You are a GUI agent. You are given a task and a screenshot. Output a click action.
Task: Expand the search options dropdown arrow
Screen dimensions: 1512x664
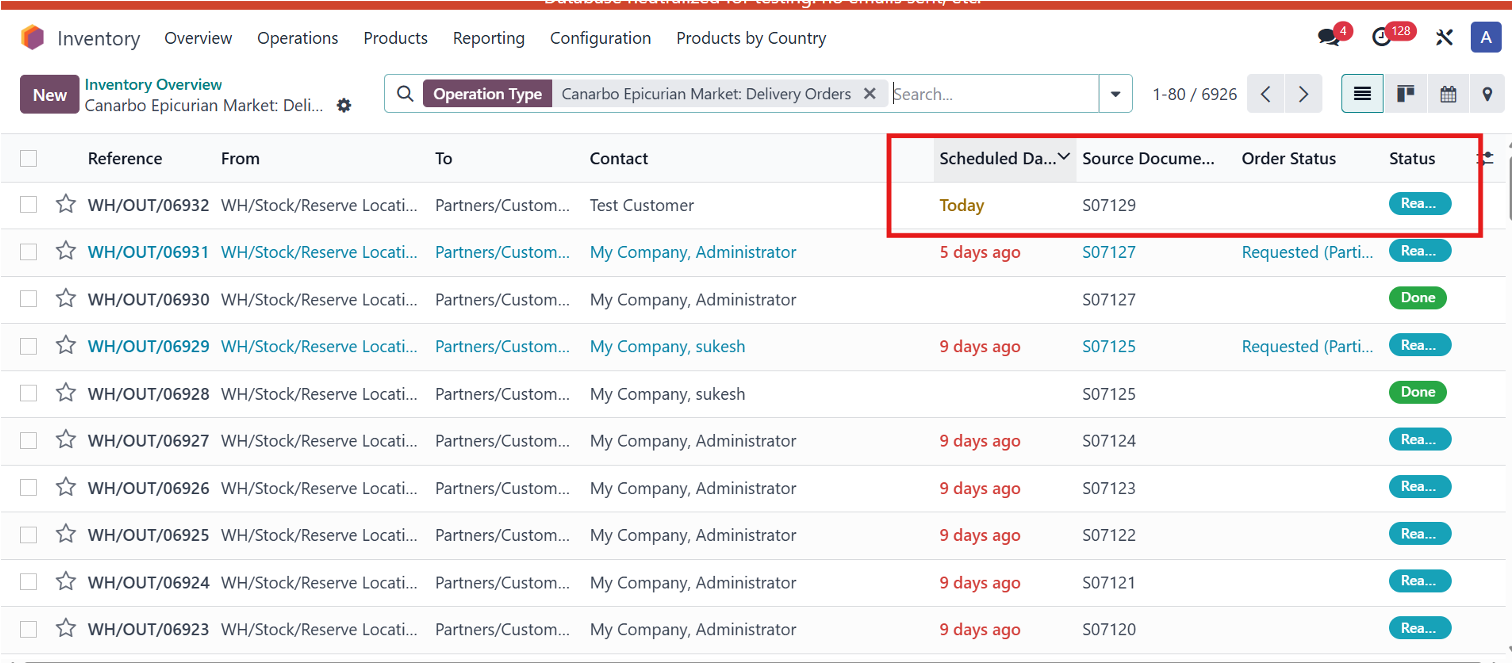pos(1115,94)
